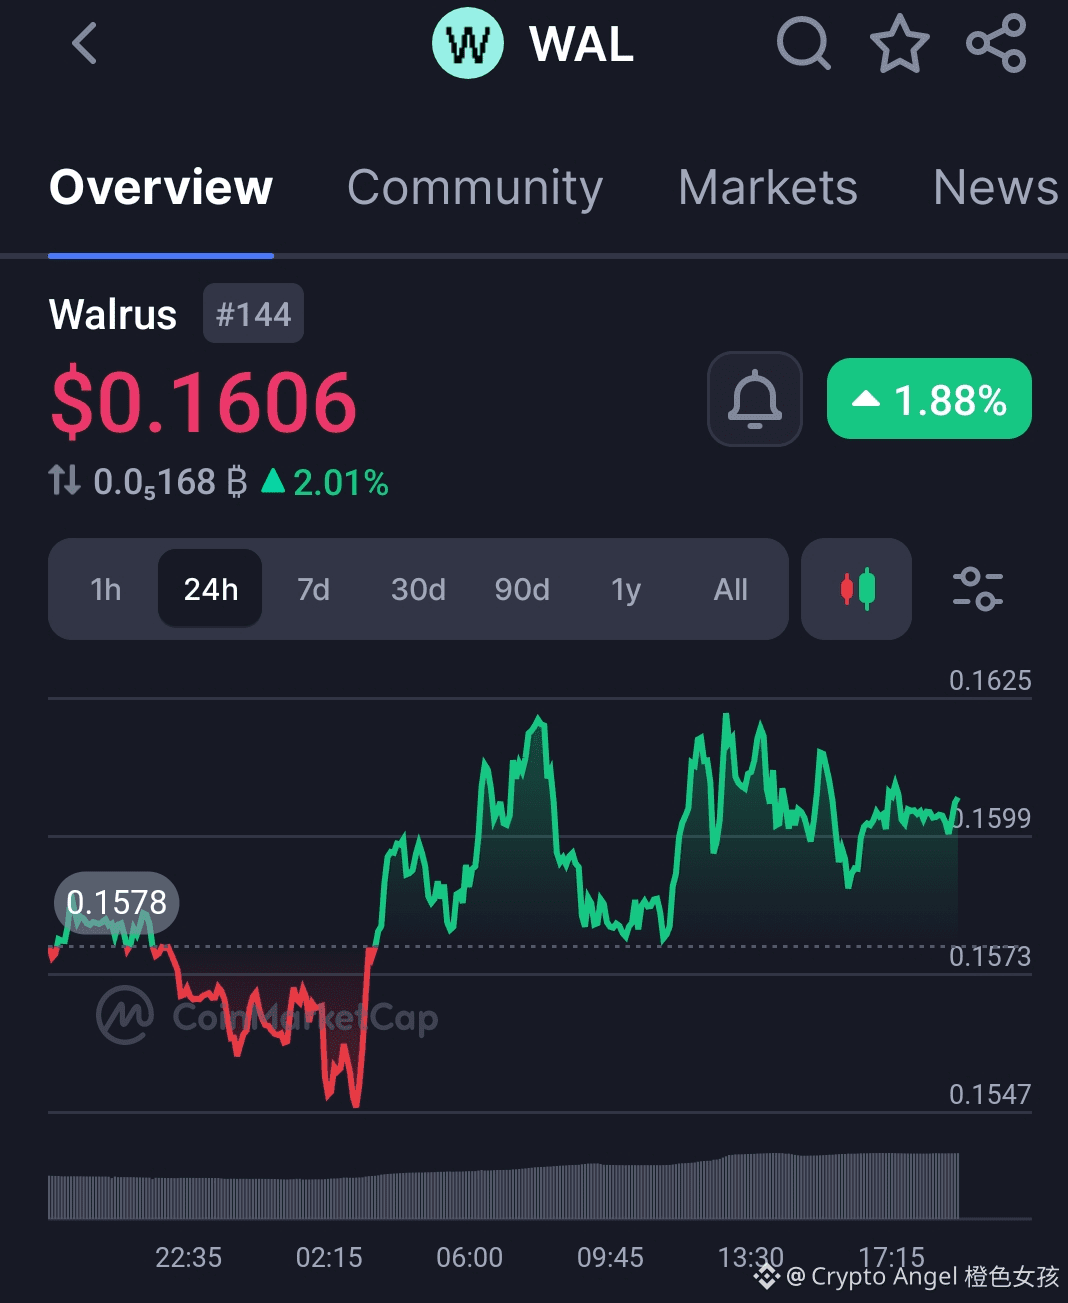Select the All timeframe option
1068x1303 pixels.
coord(730,589)
